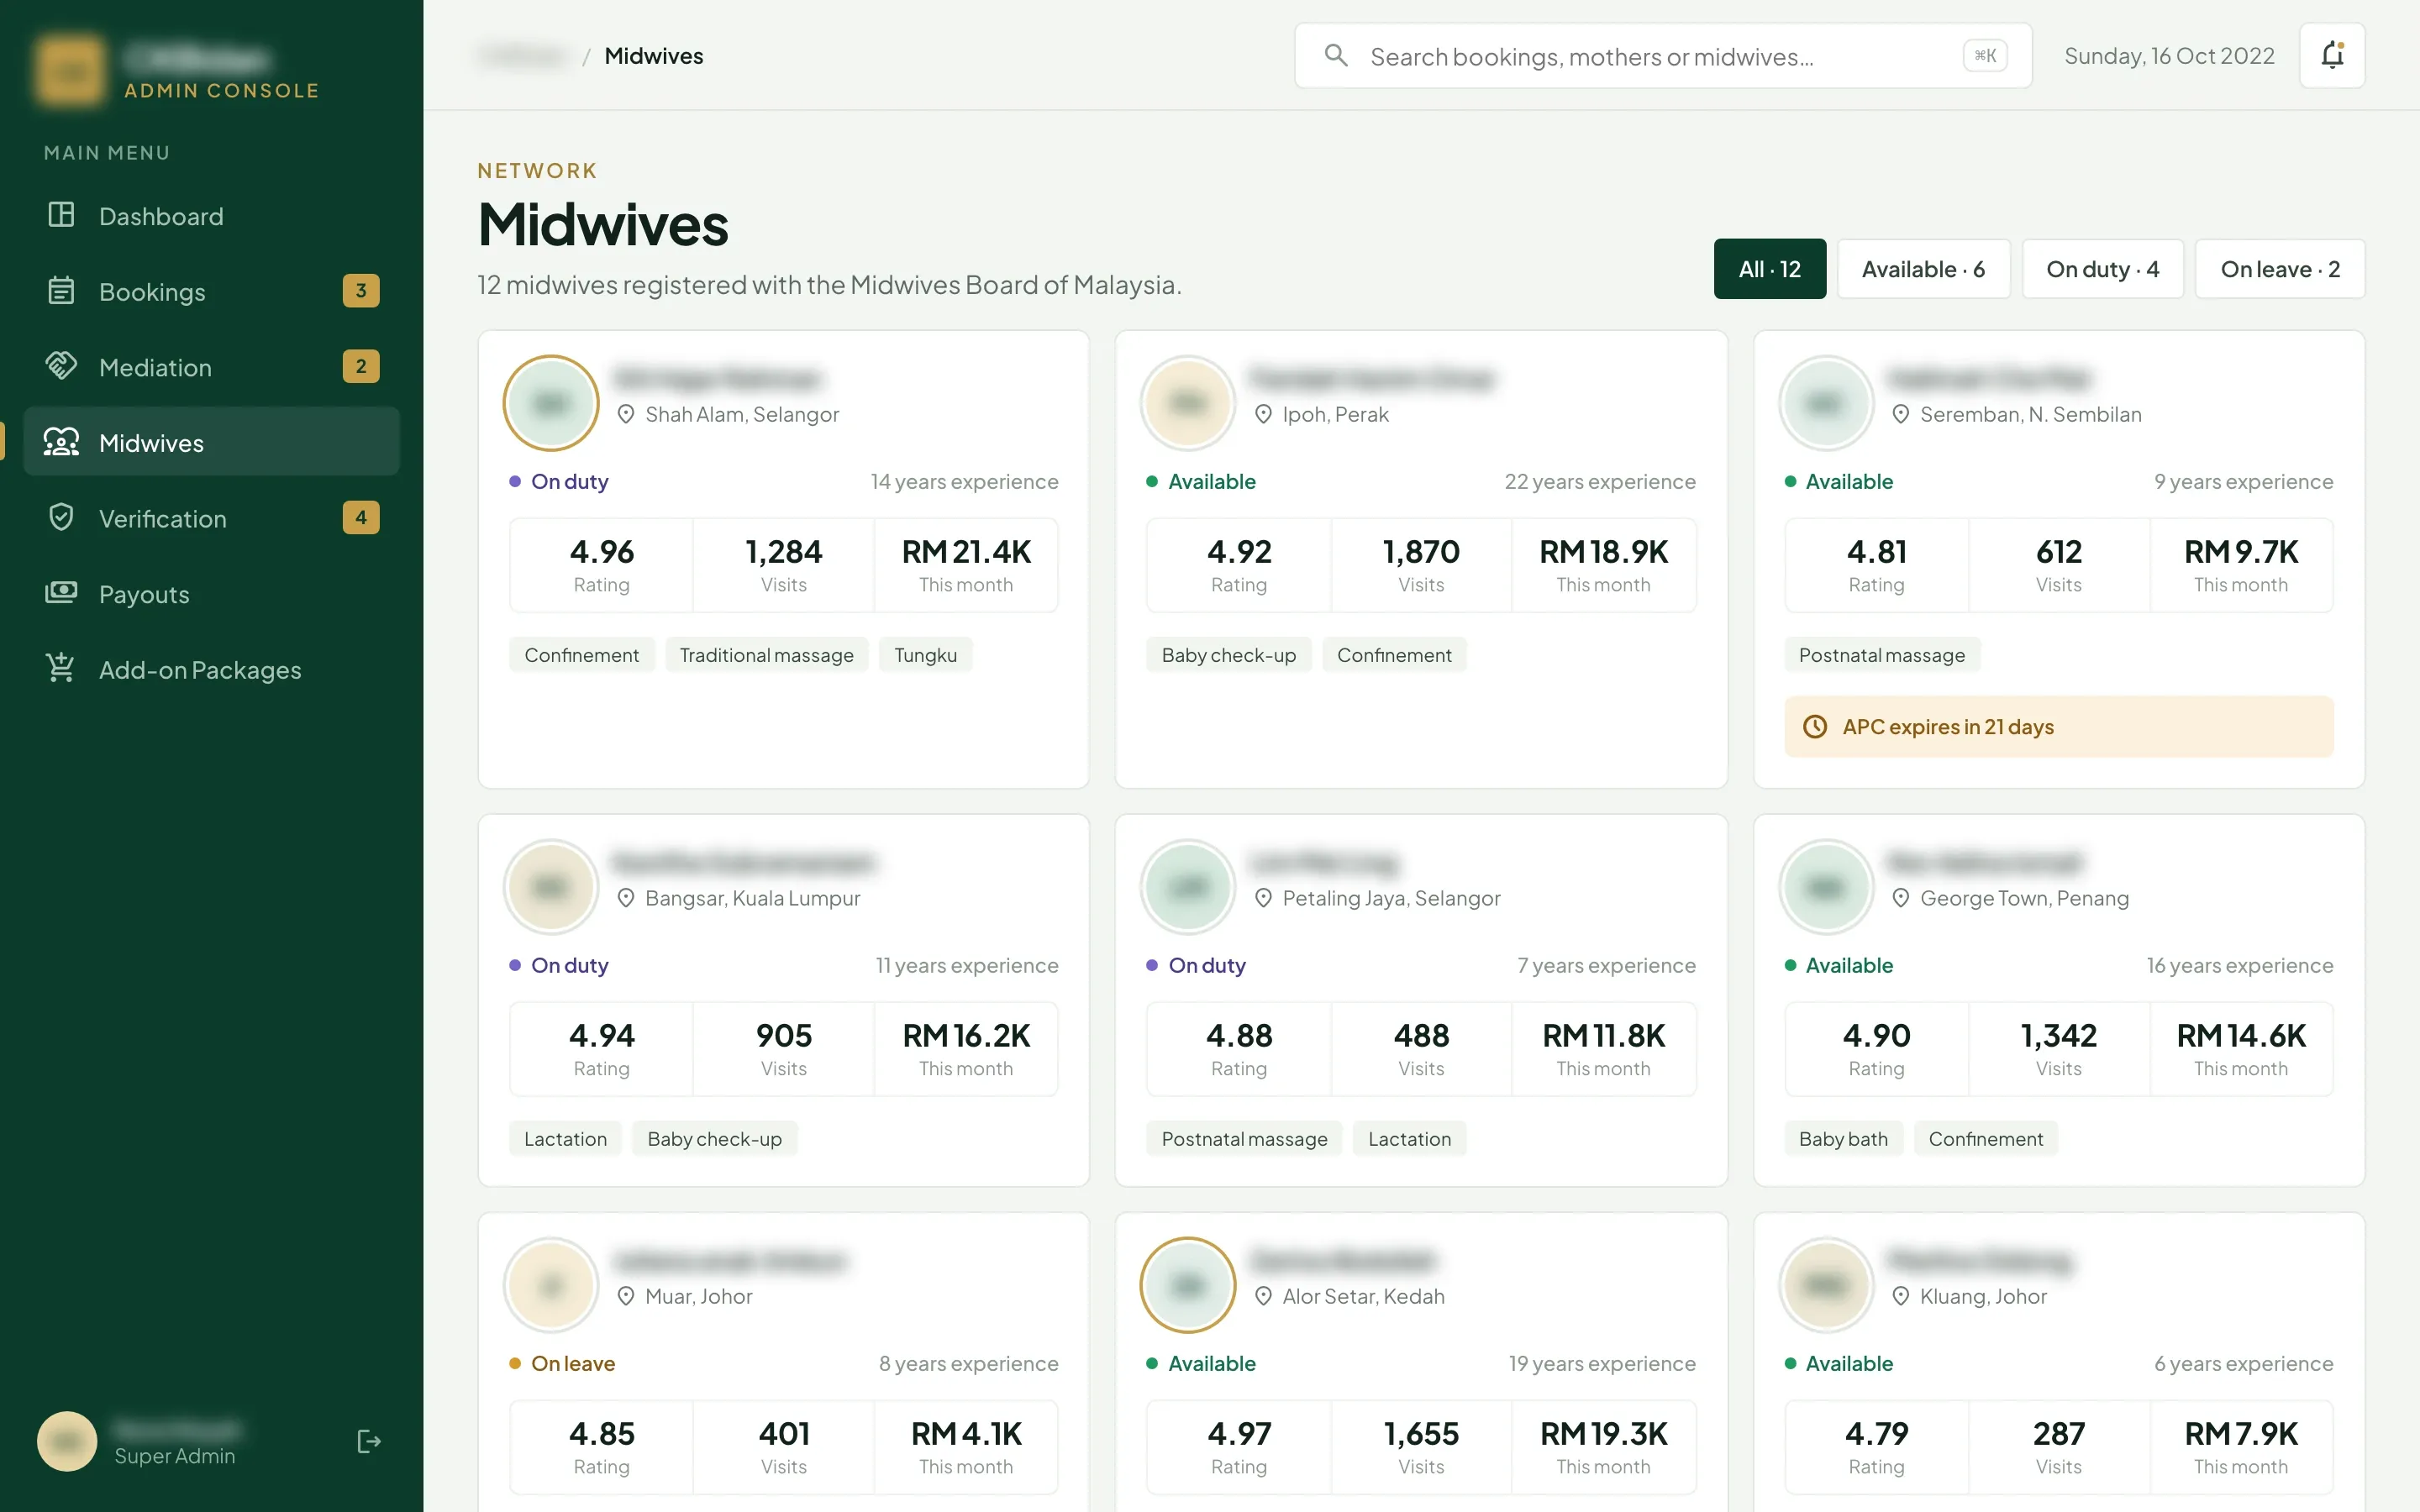Click the location pin by Ipoh, Perak
This screenshot has height=1512, width=2420.
pyautogui.click(x=1263, y=414)
